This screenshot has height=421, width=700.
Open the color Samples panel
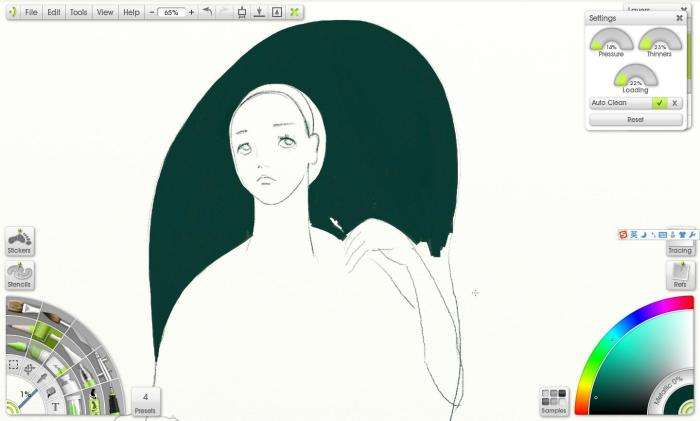(554, 401)
